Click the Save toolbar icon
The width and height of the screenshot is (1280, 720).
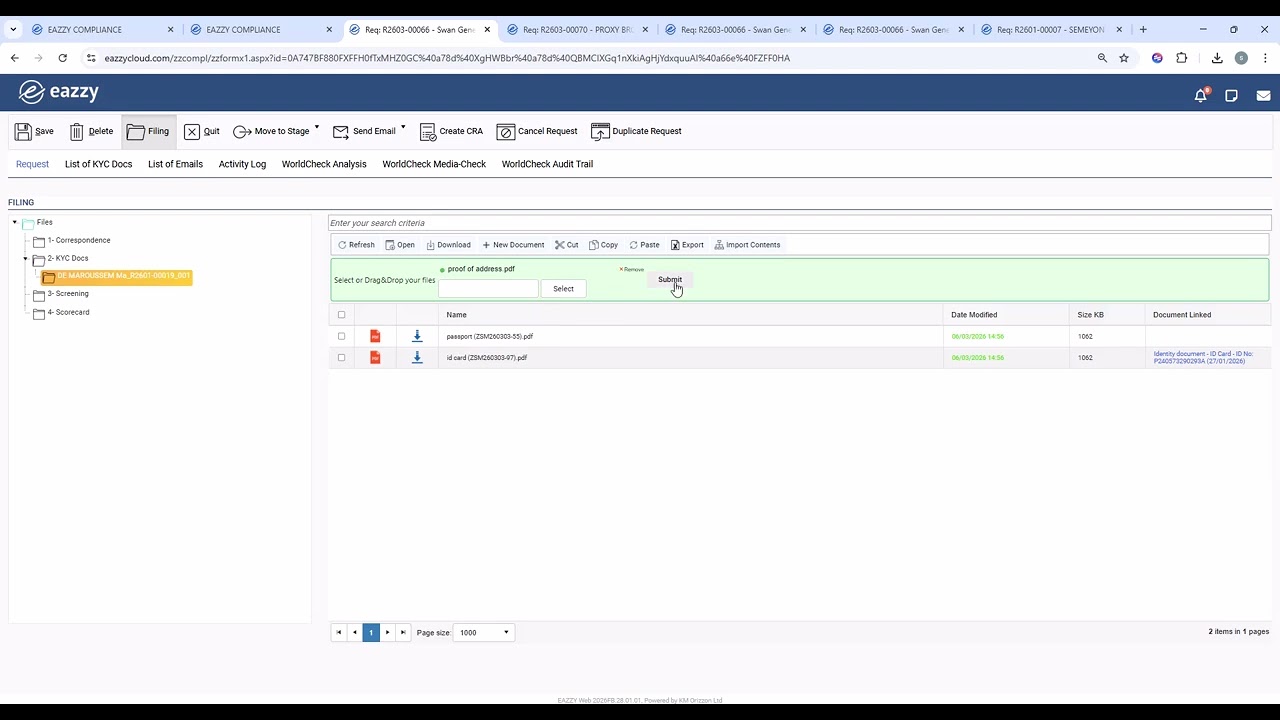point(24,132)
